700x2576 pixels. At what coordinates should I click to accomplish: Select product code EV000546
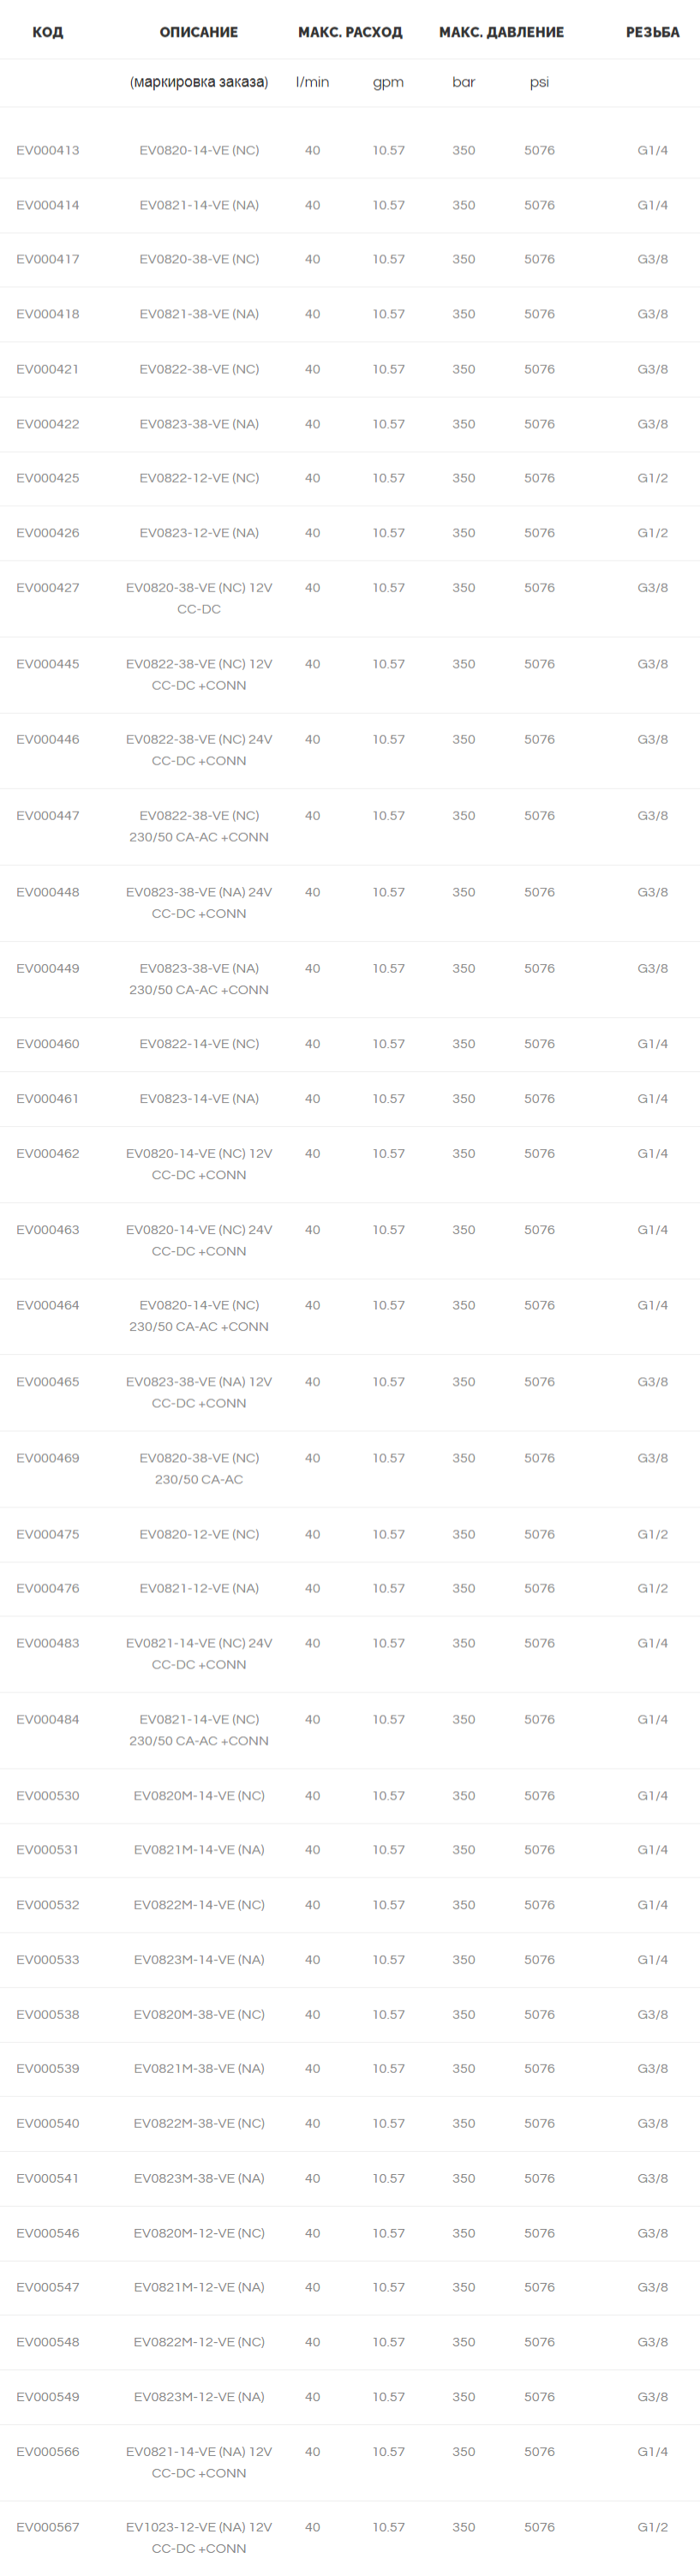coord(48,2234)
